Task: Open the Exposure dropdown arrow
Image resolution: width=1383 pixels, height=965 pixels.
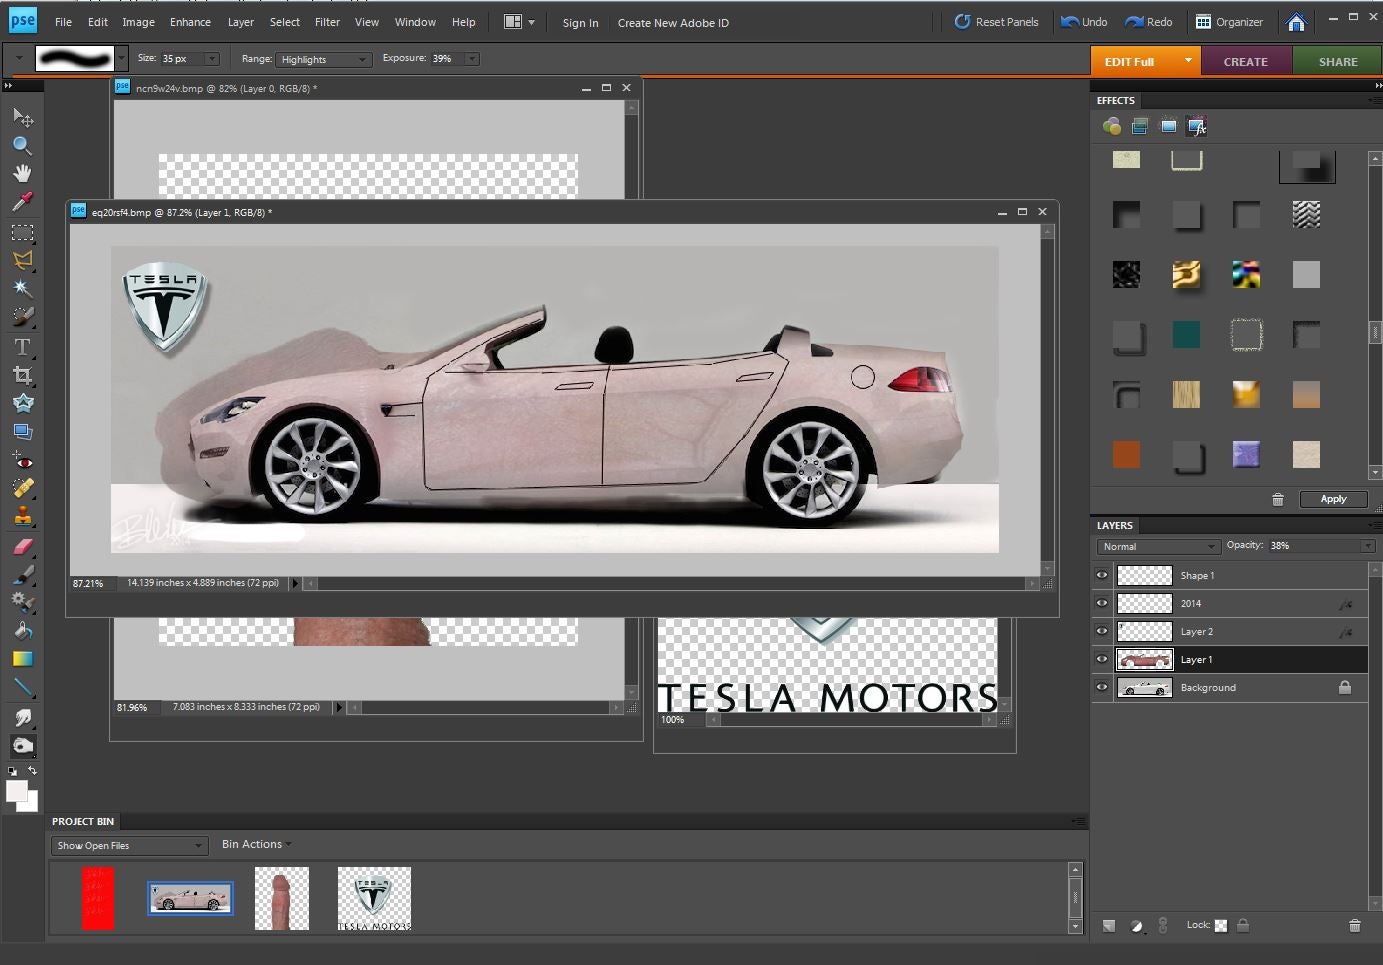Action: click(472, 59)
